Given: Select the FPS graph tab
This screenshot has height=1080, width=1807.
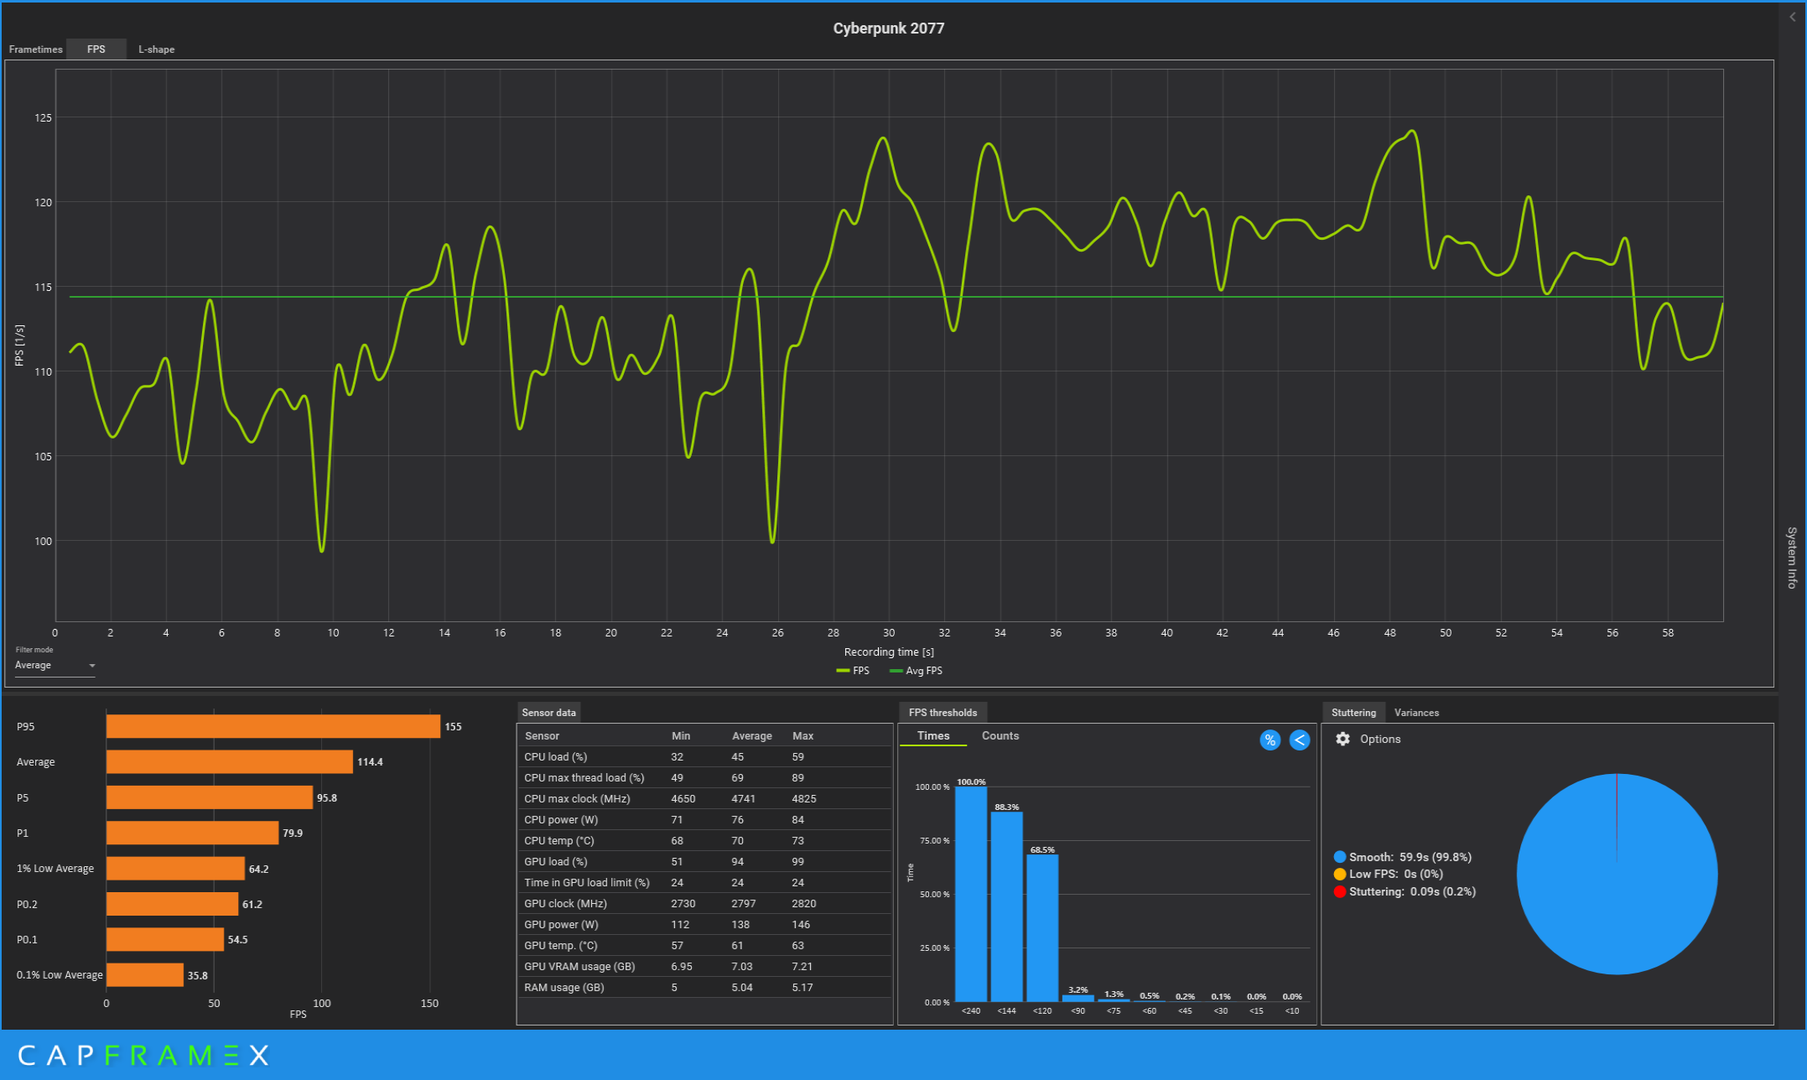Looking at the screenshot, I should tap(96, 49).
